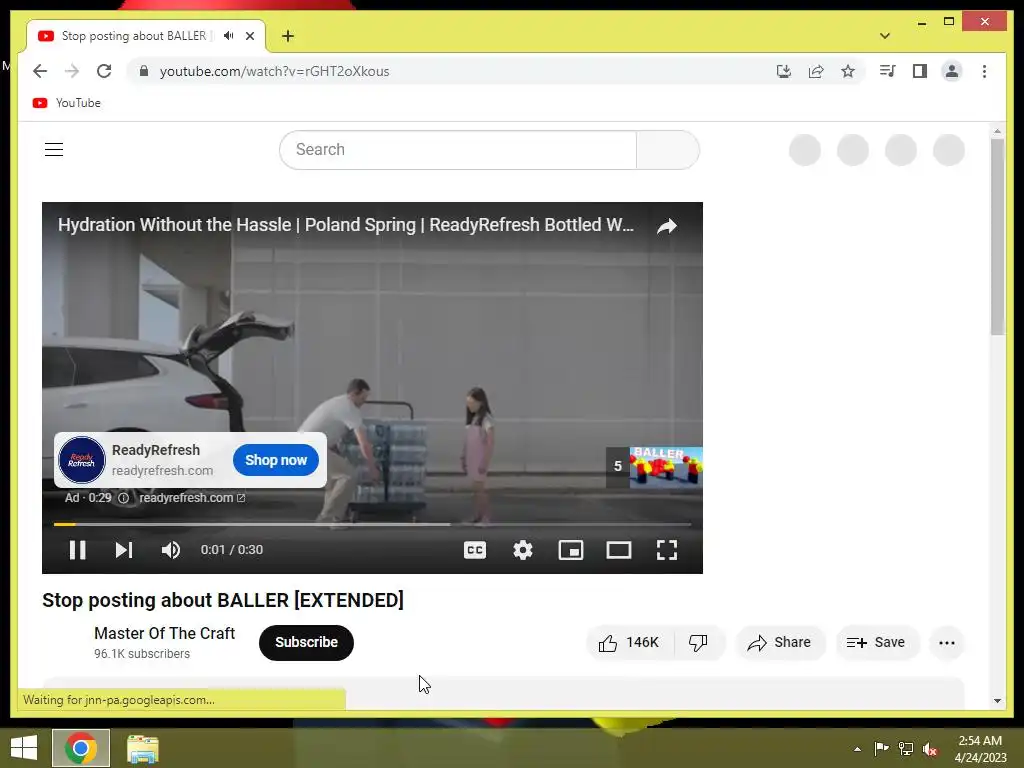
Task: Close the BALLER tab
Action: 249,36
